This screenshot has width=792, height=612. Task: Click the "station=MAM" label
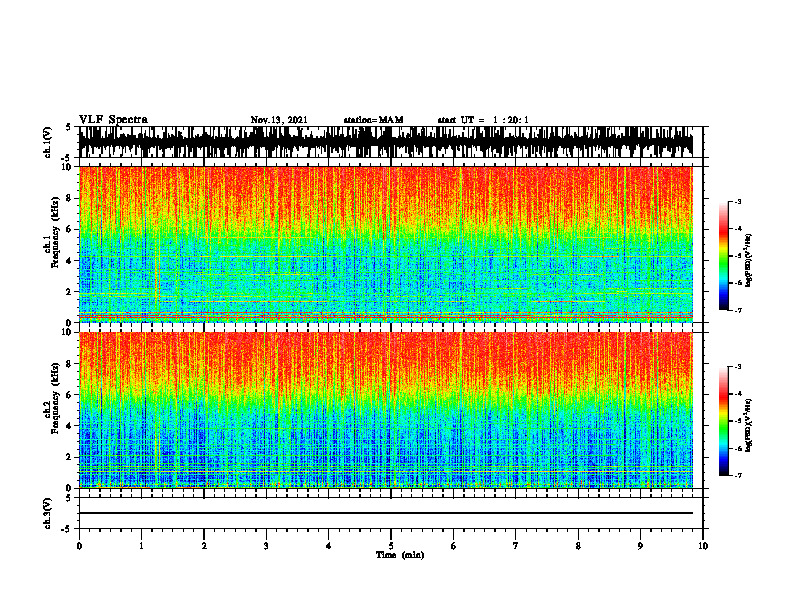pos(373,120)
